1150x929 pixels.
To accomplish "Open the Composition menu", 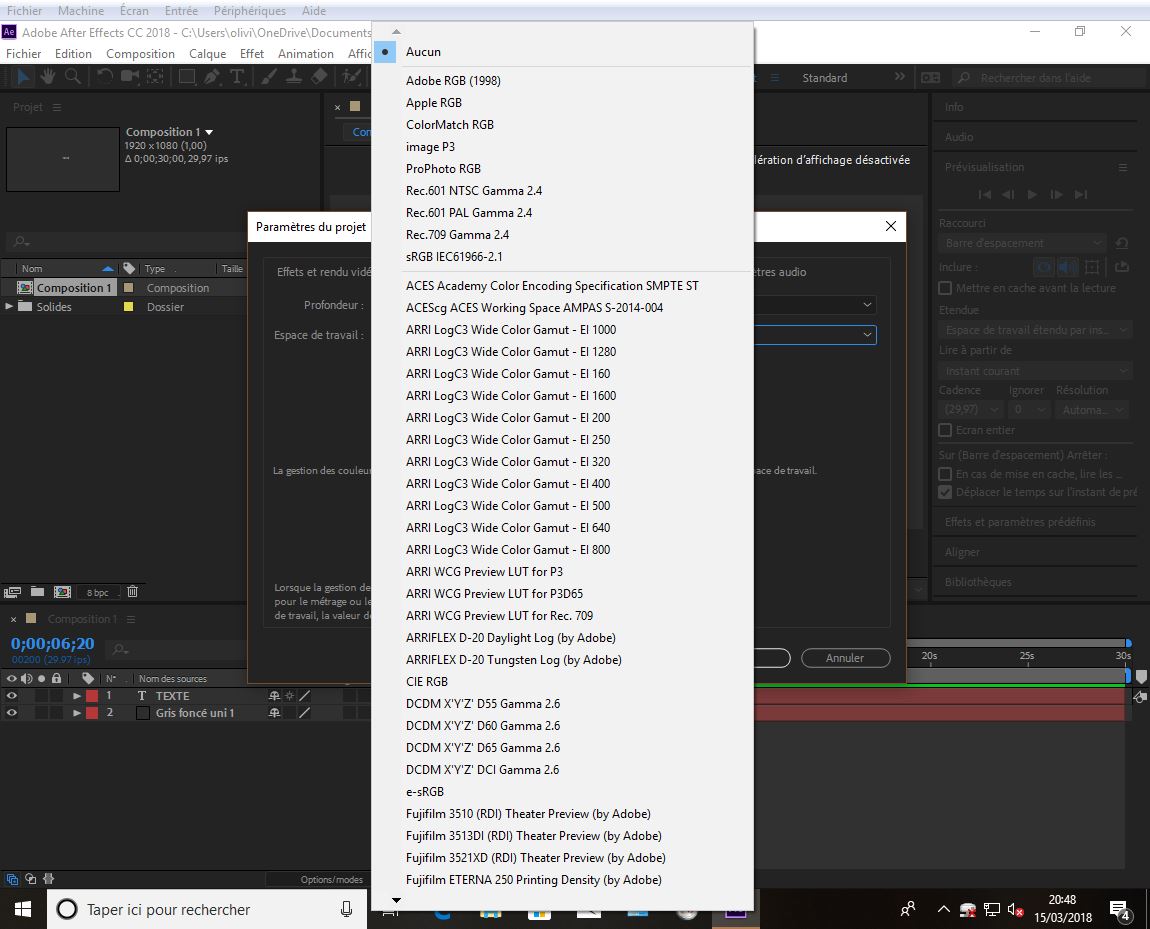I will coord(140,54).
